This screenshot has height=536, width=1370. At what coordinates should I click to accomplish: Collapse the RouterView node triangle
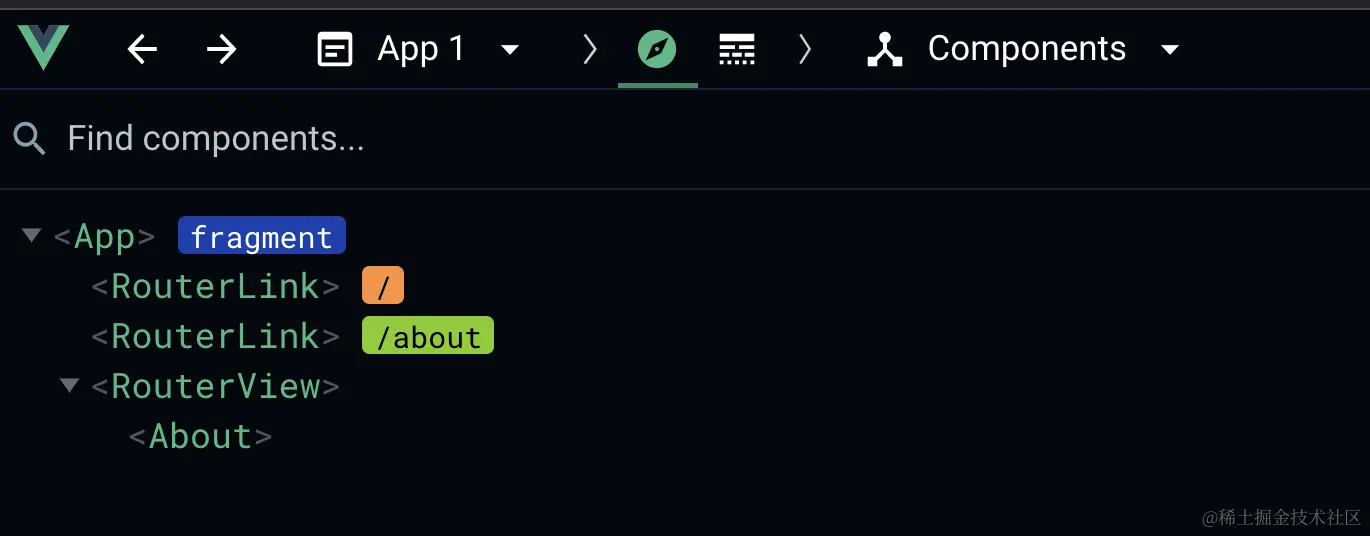click(x=69, y=385)
